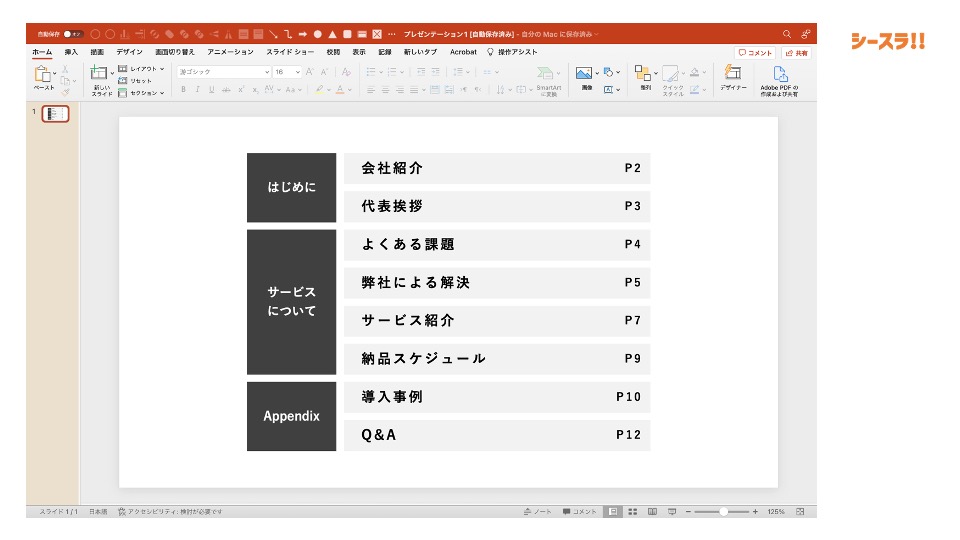Click the search magnifier in title bar
The width and height of the screenshot is (960, 540).
tap(787, 34)
